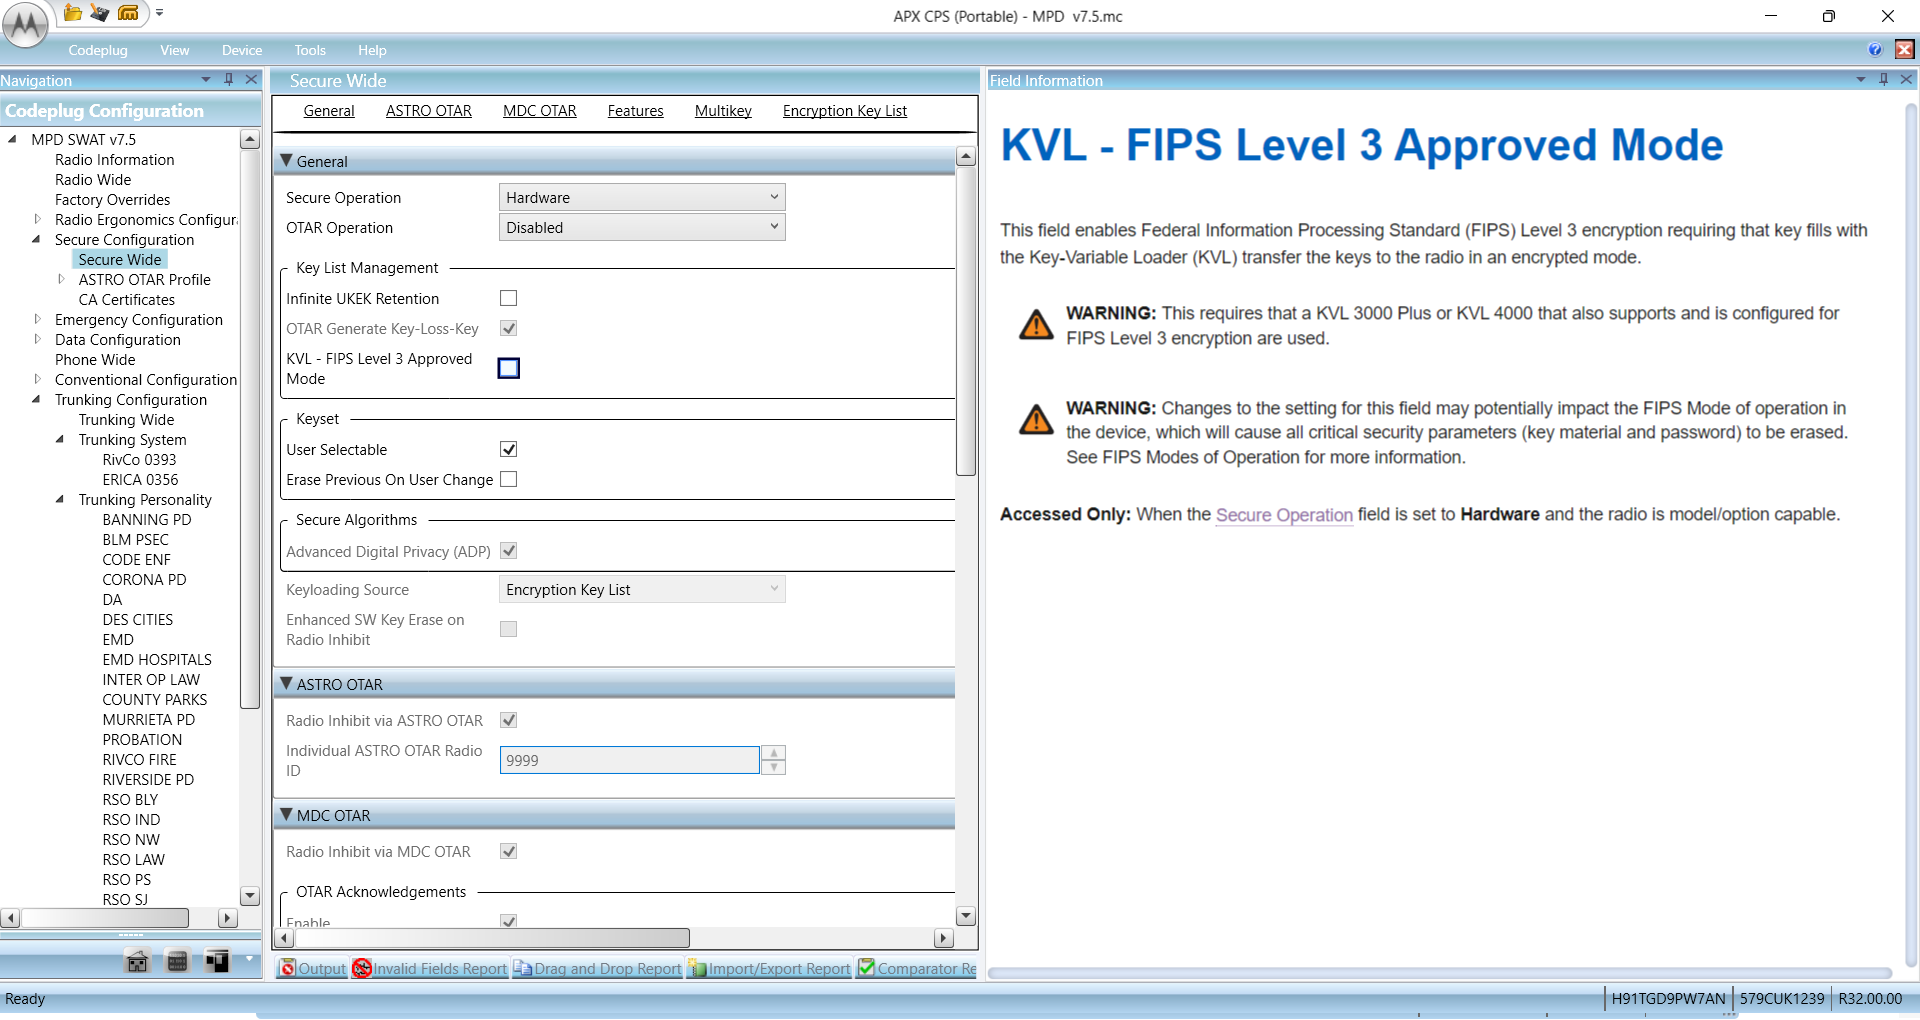1920x1020 pixels.
Task: Expand the Emergency Configuration tree node
Action: coord(37,319)
